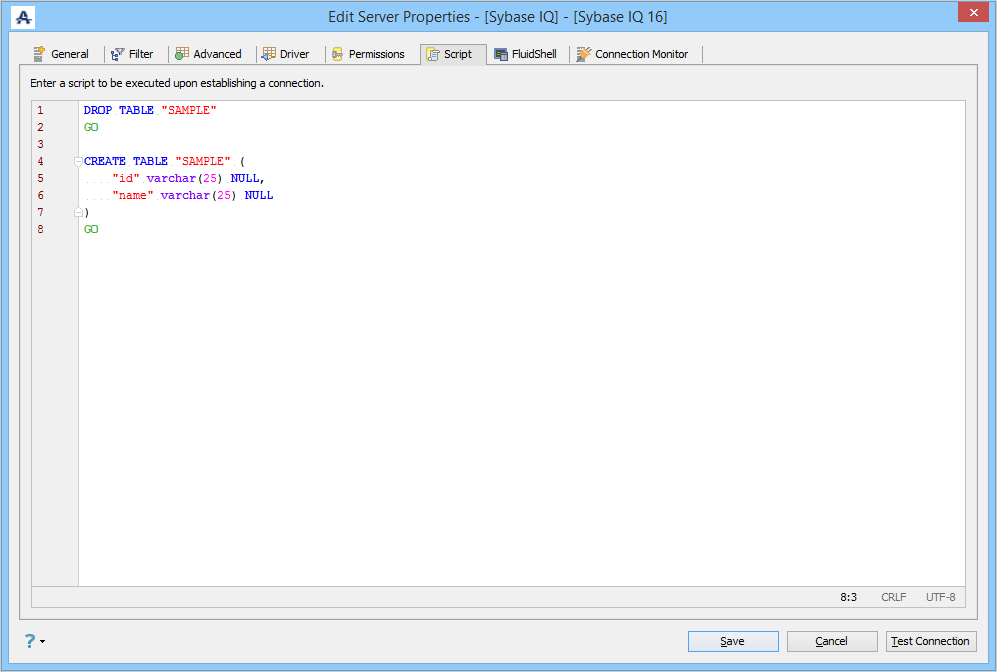Click the CREATE keyword on line 4
The width and height of the screenshot is (997, 672).
pyautogui.click(x=105, y=161)
